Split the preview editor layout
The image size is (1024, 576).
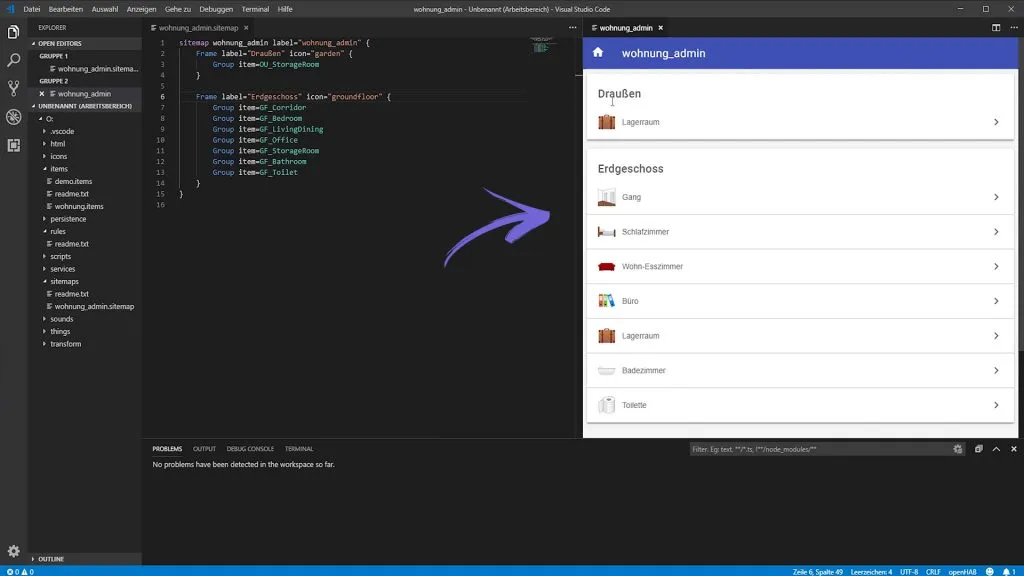click(996, 27)
